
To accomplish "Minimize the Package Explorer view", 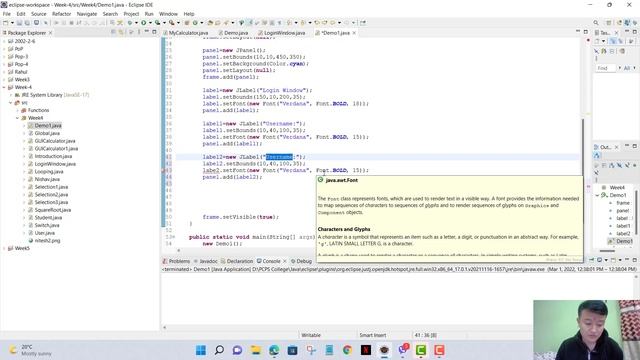I will click(x=147, y=32).
